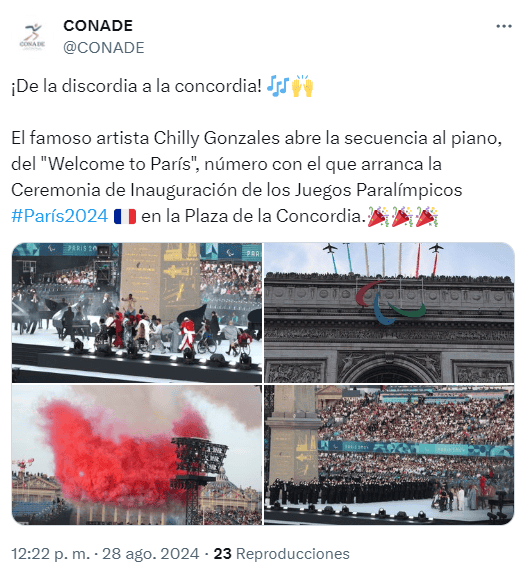
Task: Open the #París2024 hashtag
Action: click(60, 216)
